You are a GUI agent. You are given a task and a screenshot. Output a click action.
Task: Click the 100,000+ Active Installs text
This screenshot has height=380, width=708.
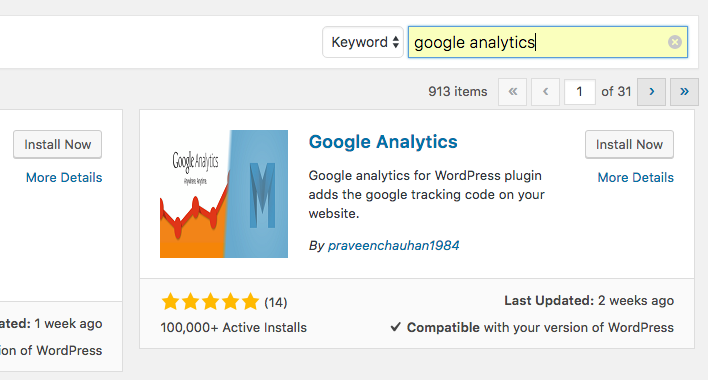tap(233, 328)
